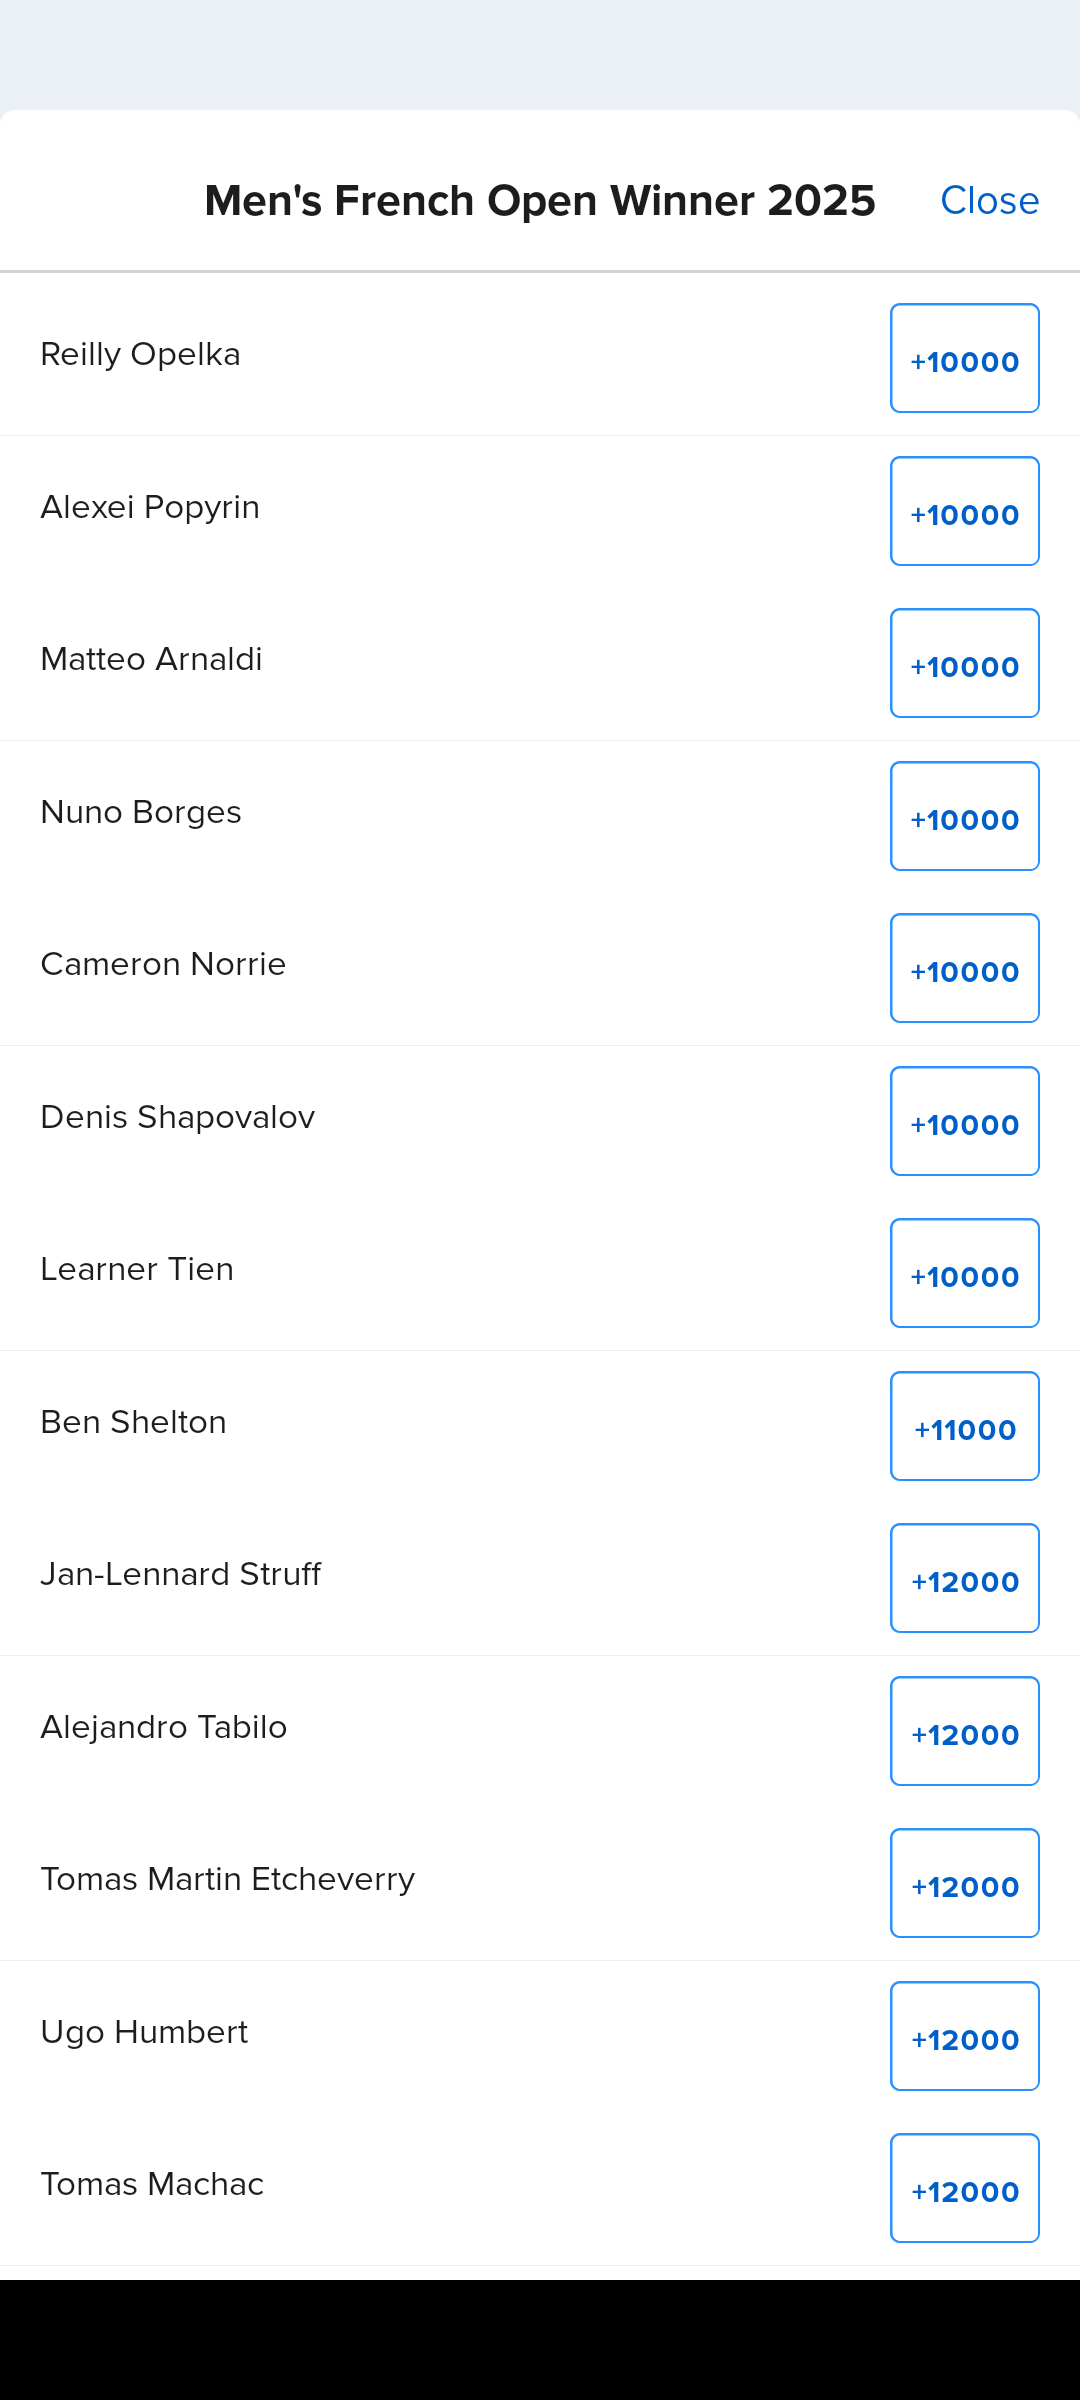This screenshot has height=2400, width=1080.
Task: Select Learner Tien +10000 odds
Action: click(x=964, y=1274)
